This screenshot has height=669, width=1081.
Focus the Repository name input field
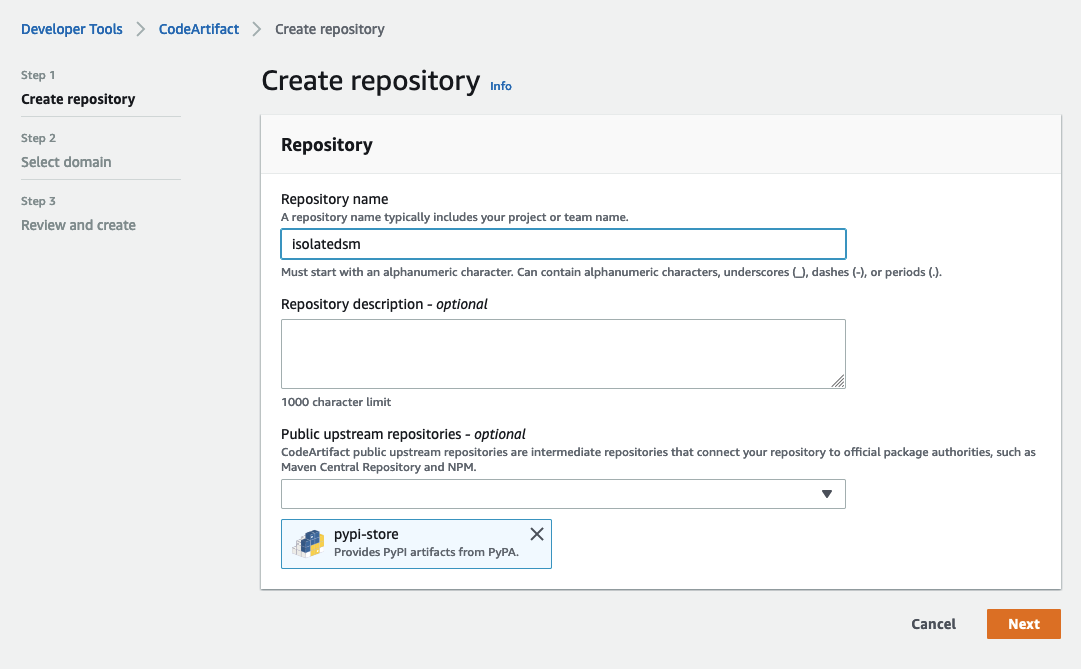coord(563,244)
